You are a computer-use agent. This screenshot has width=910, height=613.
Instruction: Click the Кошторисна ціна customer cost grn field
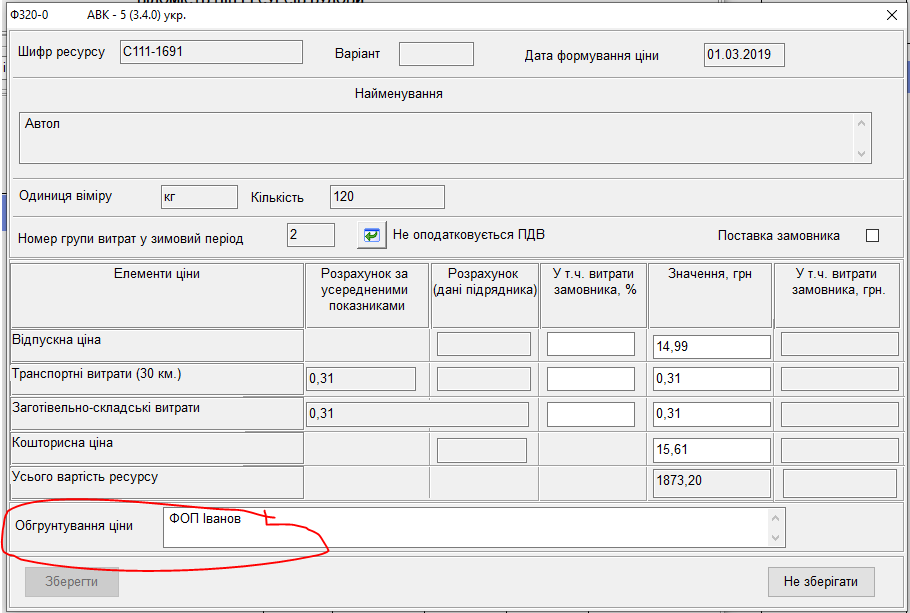(x=840, y=450)
